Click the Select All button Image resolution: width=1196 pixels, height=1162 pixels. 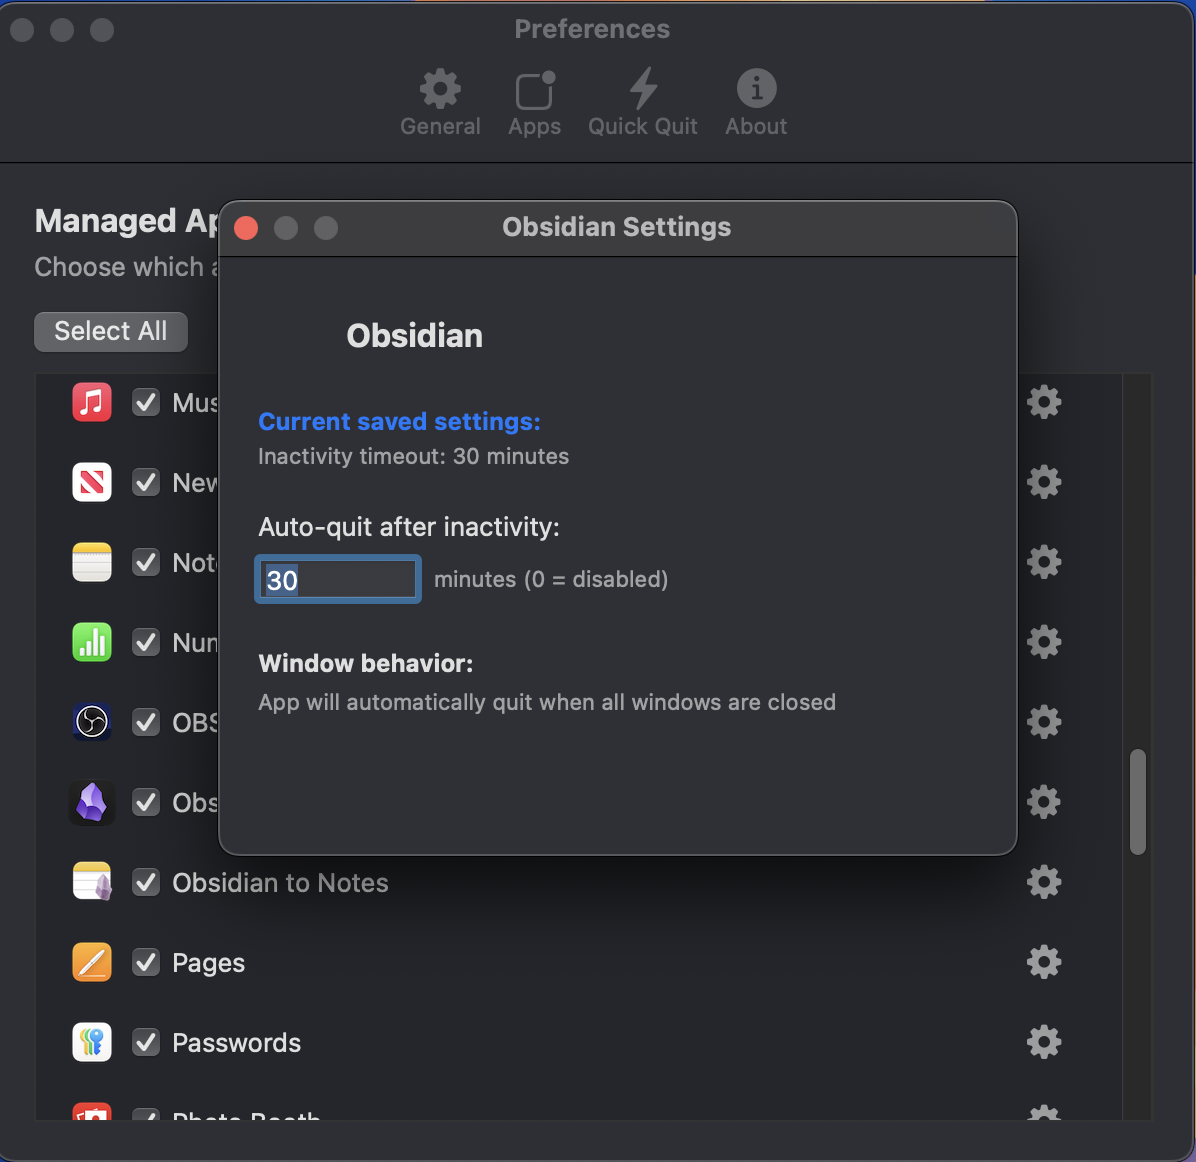click(x=111, y=331)
